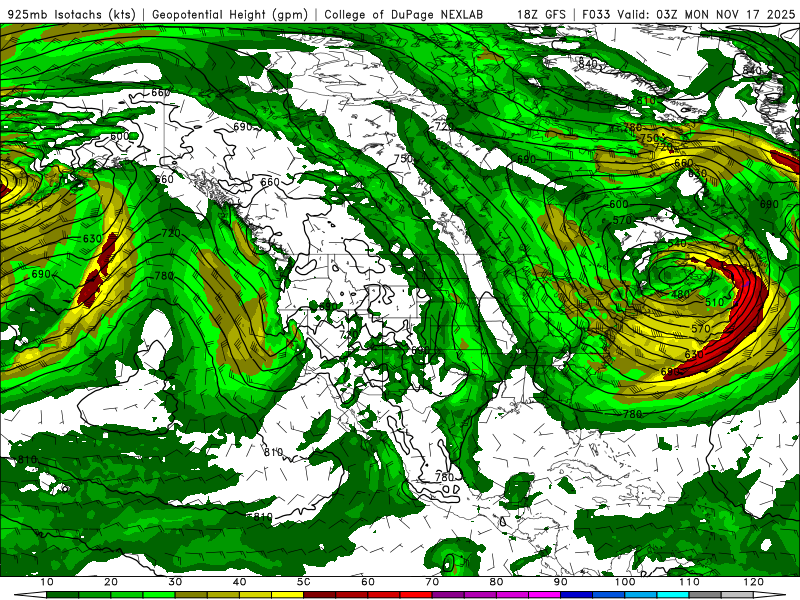Click the 'Geopotential Height (gpm)' header text
Viewport: 800px width, 600px height.
pos(230,14)
